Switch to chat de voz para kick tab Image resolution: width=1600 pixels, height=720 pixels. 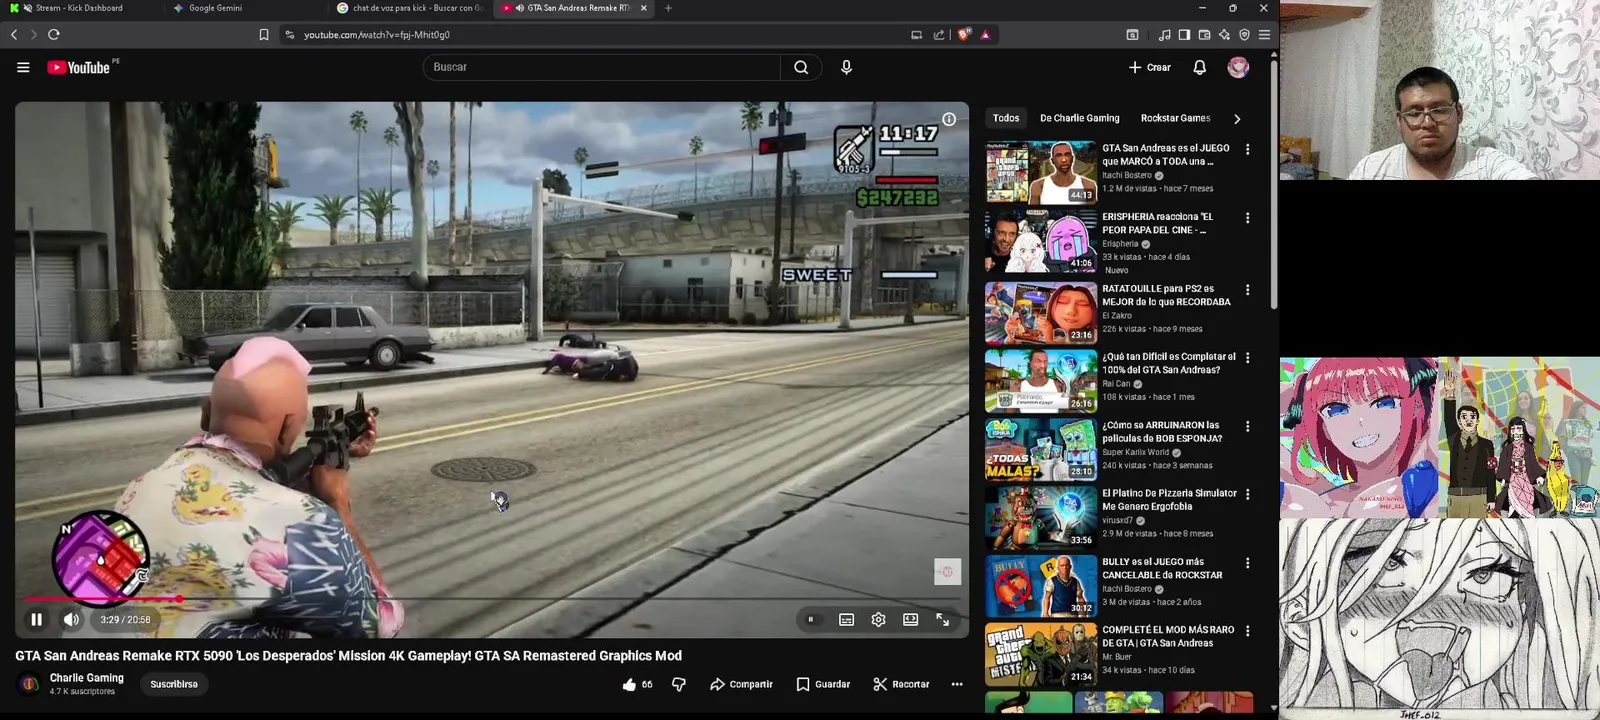410,8
